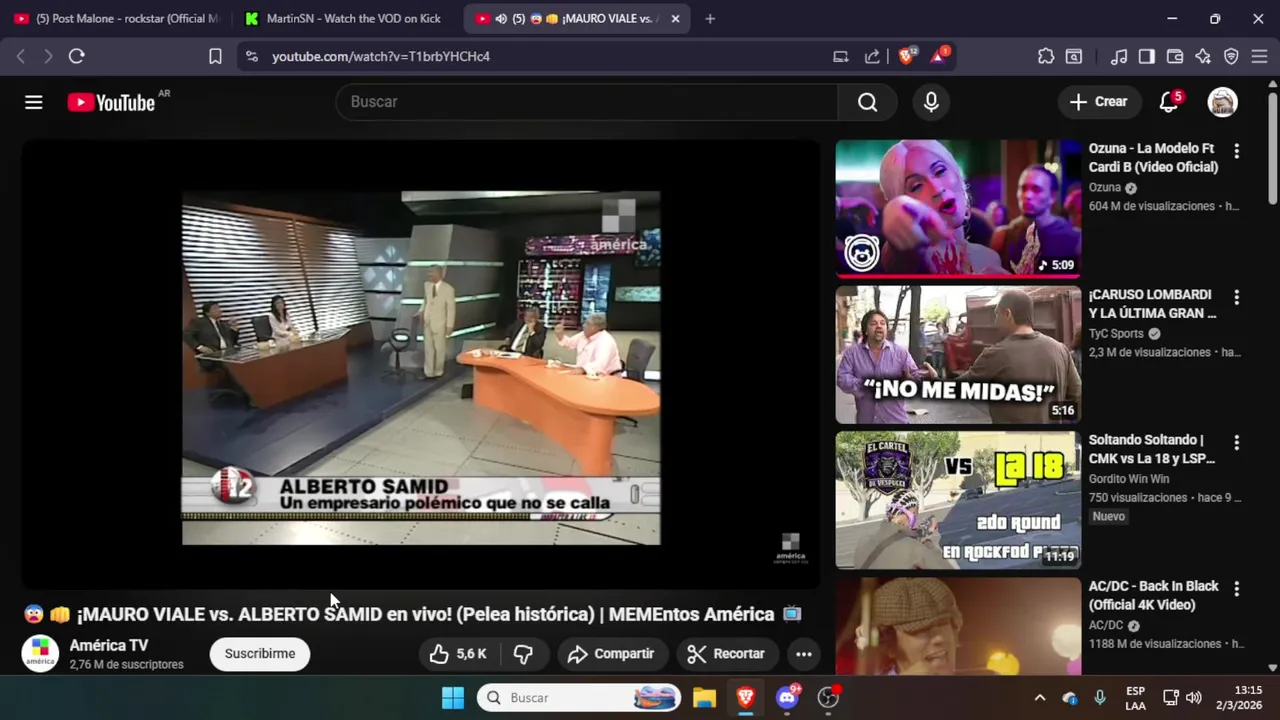Click the video player to pause

(x=421, y=365)
